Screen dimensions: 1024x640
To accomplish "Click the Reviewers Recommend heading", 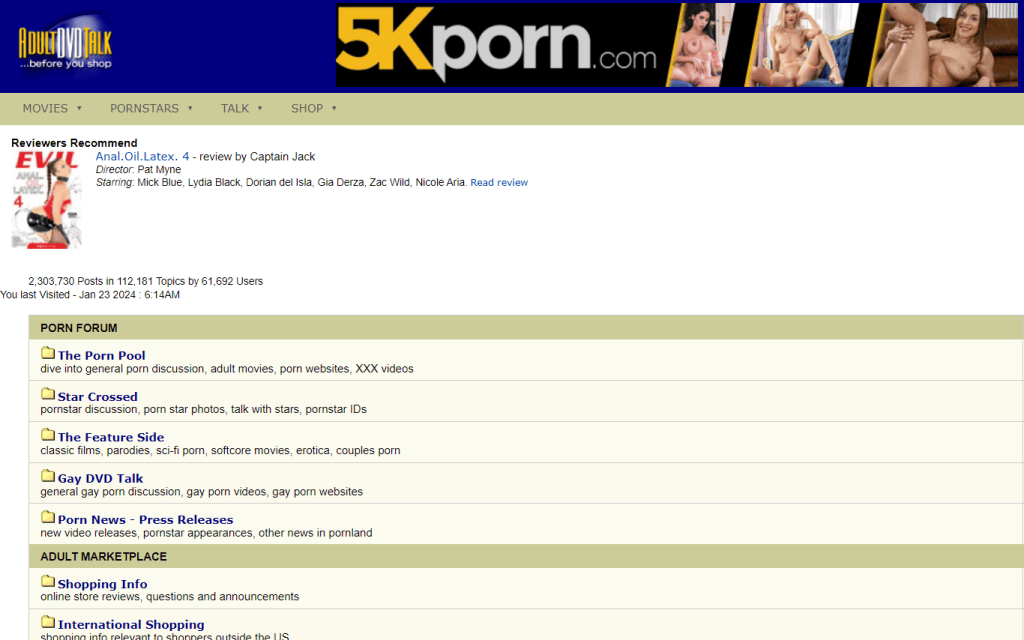I will (74, 143).
